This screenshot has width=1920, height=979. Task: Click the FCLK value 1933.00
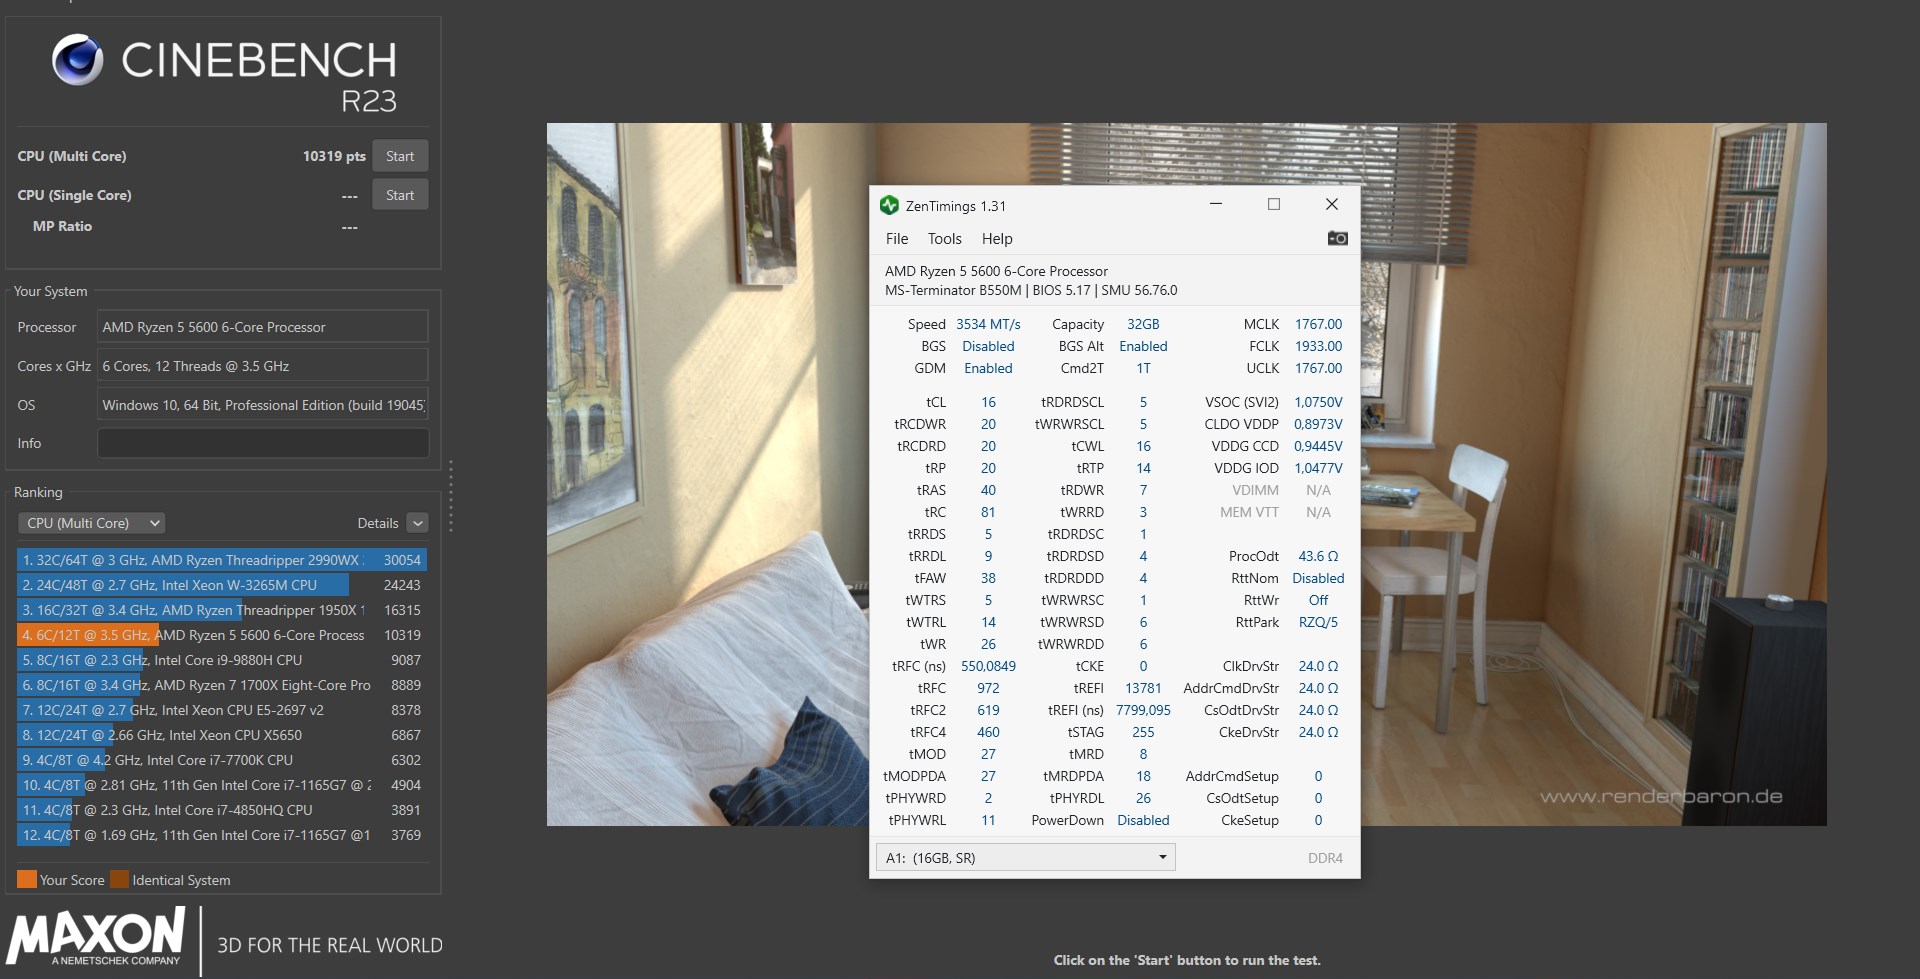tap(1318, 346)
